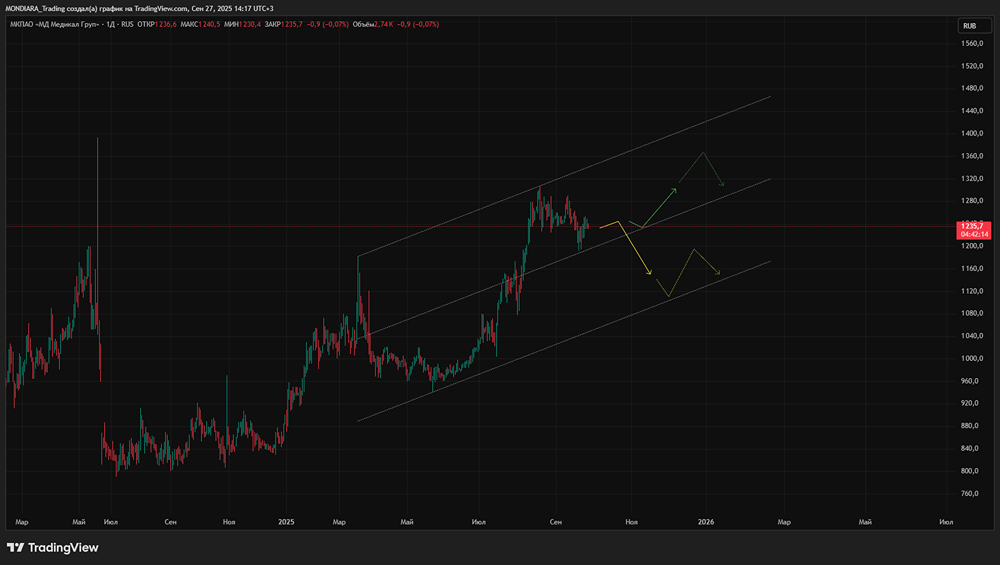Screen dimensions: 1000x565
Task: Click the 1160,0 price axis label
Action: 972,268
